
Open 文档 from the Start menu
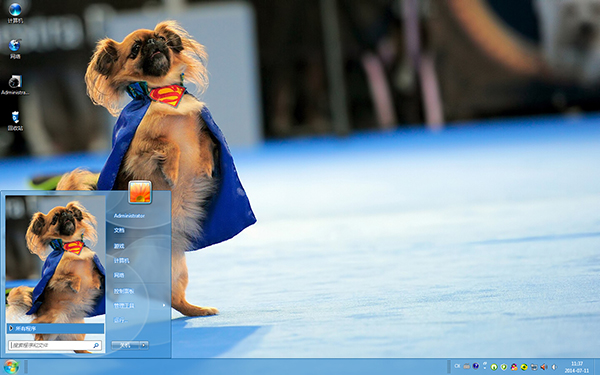119,230
